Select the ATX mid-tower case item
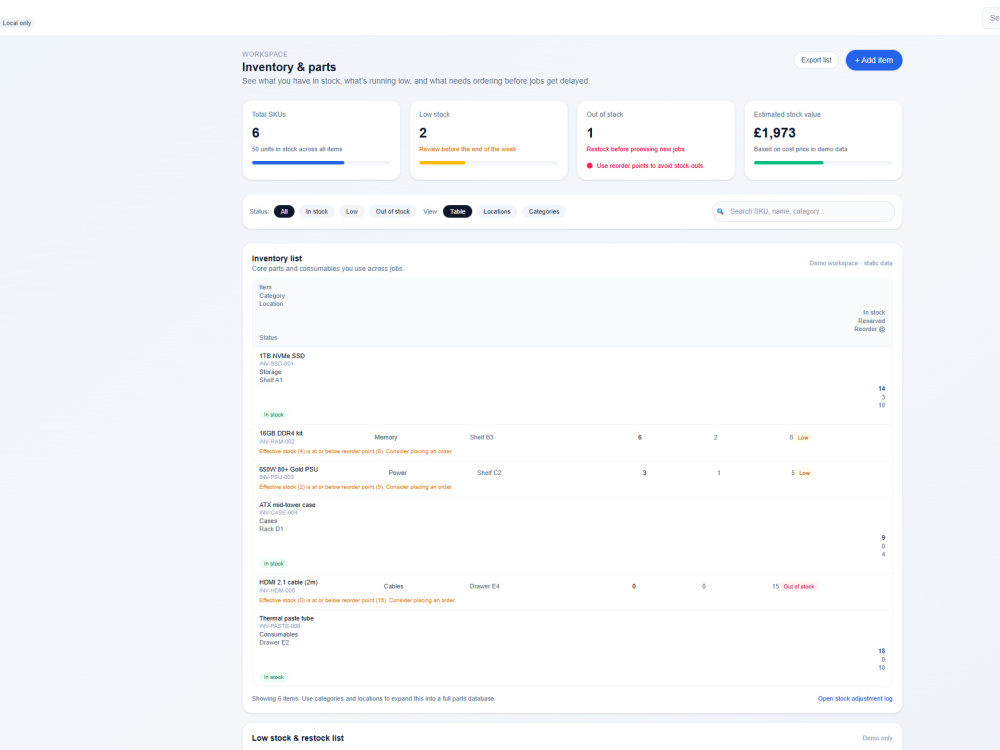 287,505
